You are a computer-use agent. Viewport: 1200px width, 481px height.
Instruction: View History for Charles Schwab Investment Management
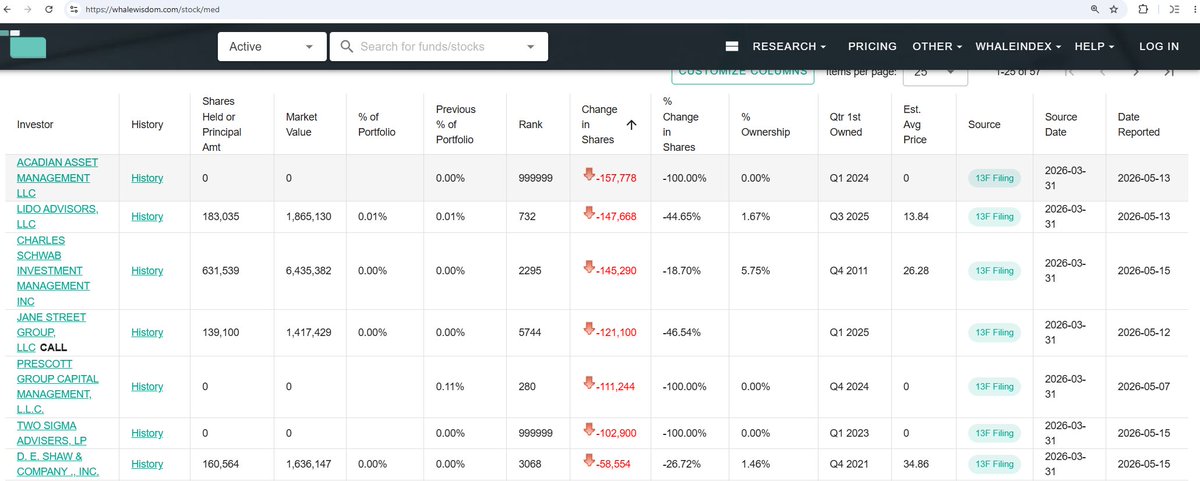click(x=147, y=271)
